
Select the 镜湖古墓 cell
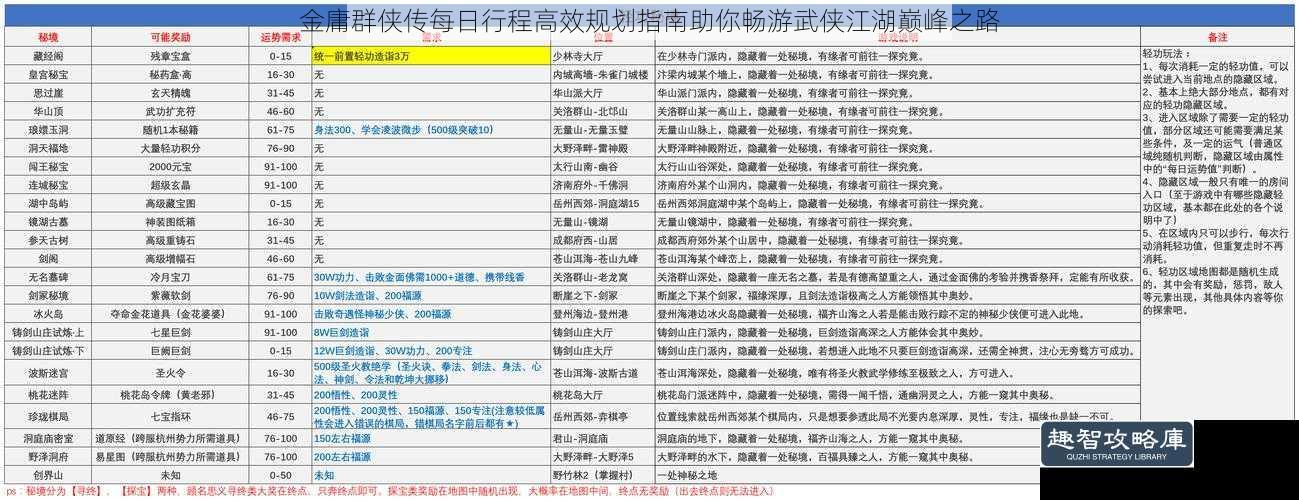(x=48, y=221)
